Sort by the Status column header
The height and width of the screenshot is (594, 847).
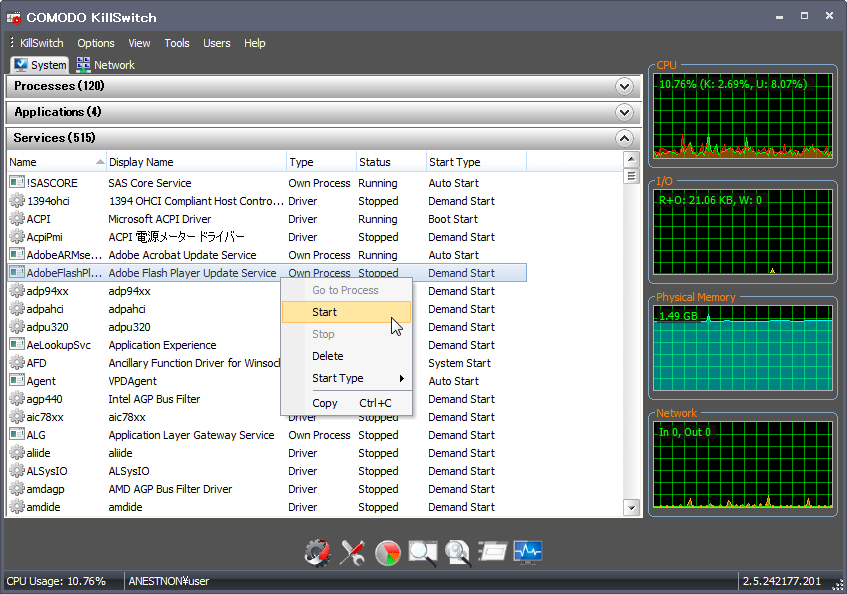pyautogui.click(x=391, y=162)
